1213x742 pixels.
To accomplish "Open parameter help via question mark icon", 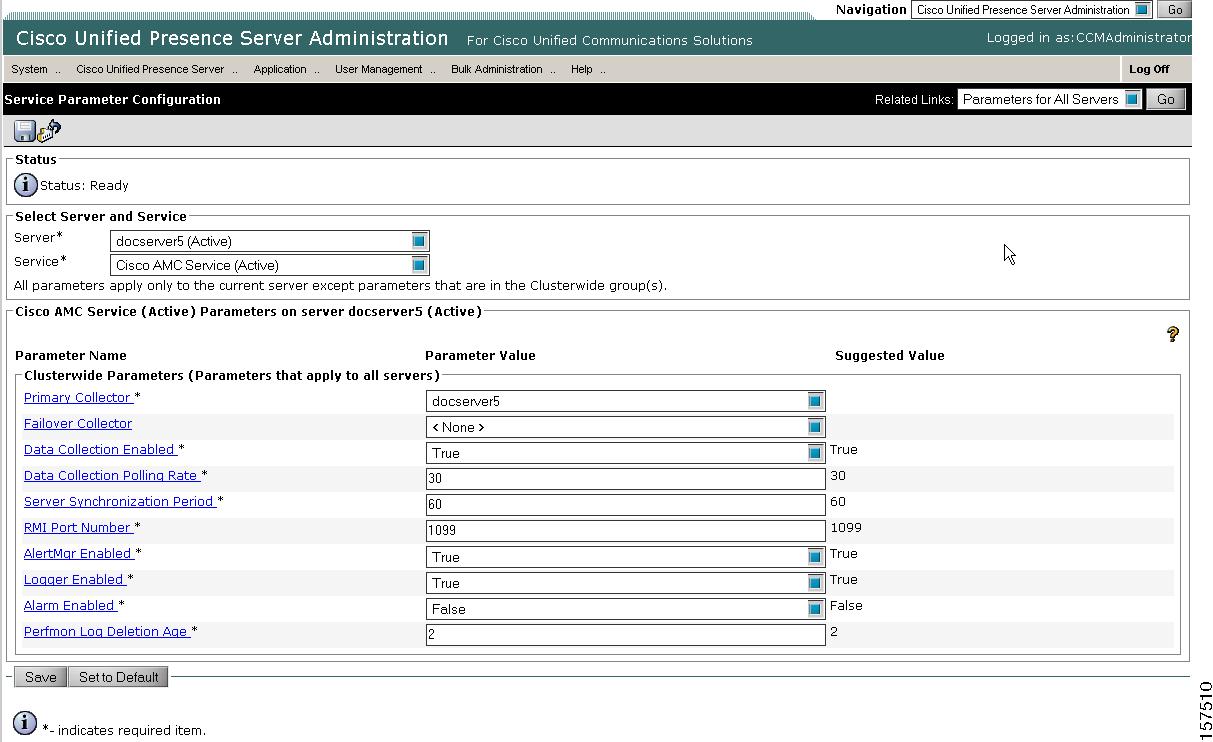I will click(x=1172, y=334).
